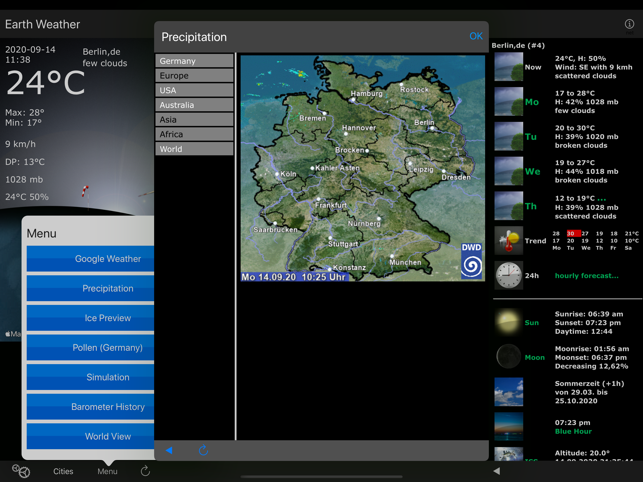The image size is (643, 482).
Task: Open Pollen (Germany) from the Menu
Action: [x=91, y=347]
